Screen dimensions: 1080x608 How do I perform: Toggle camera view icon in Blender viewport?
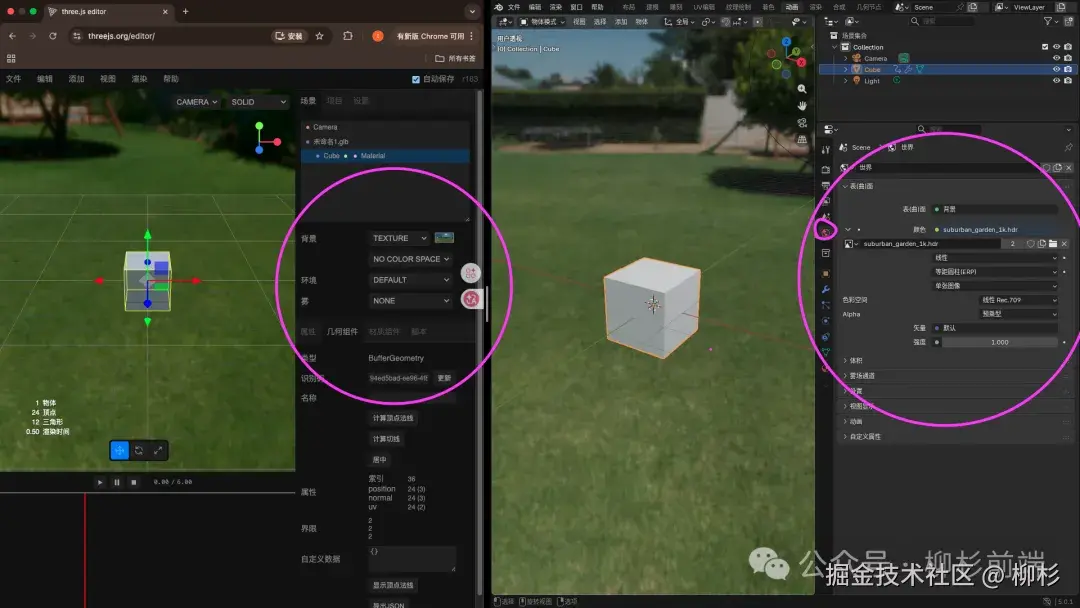(x=802, y=123)
